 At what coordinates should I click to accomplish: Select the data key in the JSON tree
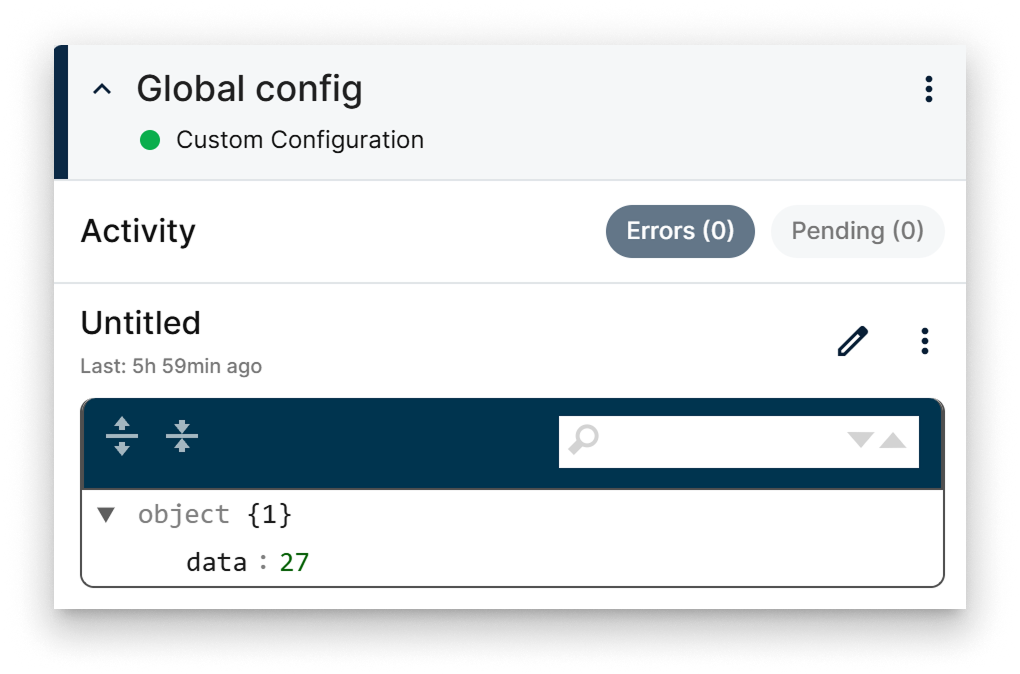(216, 563)
